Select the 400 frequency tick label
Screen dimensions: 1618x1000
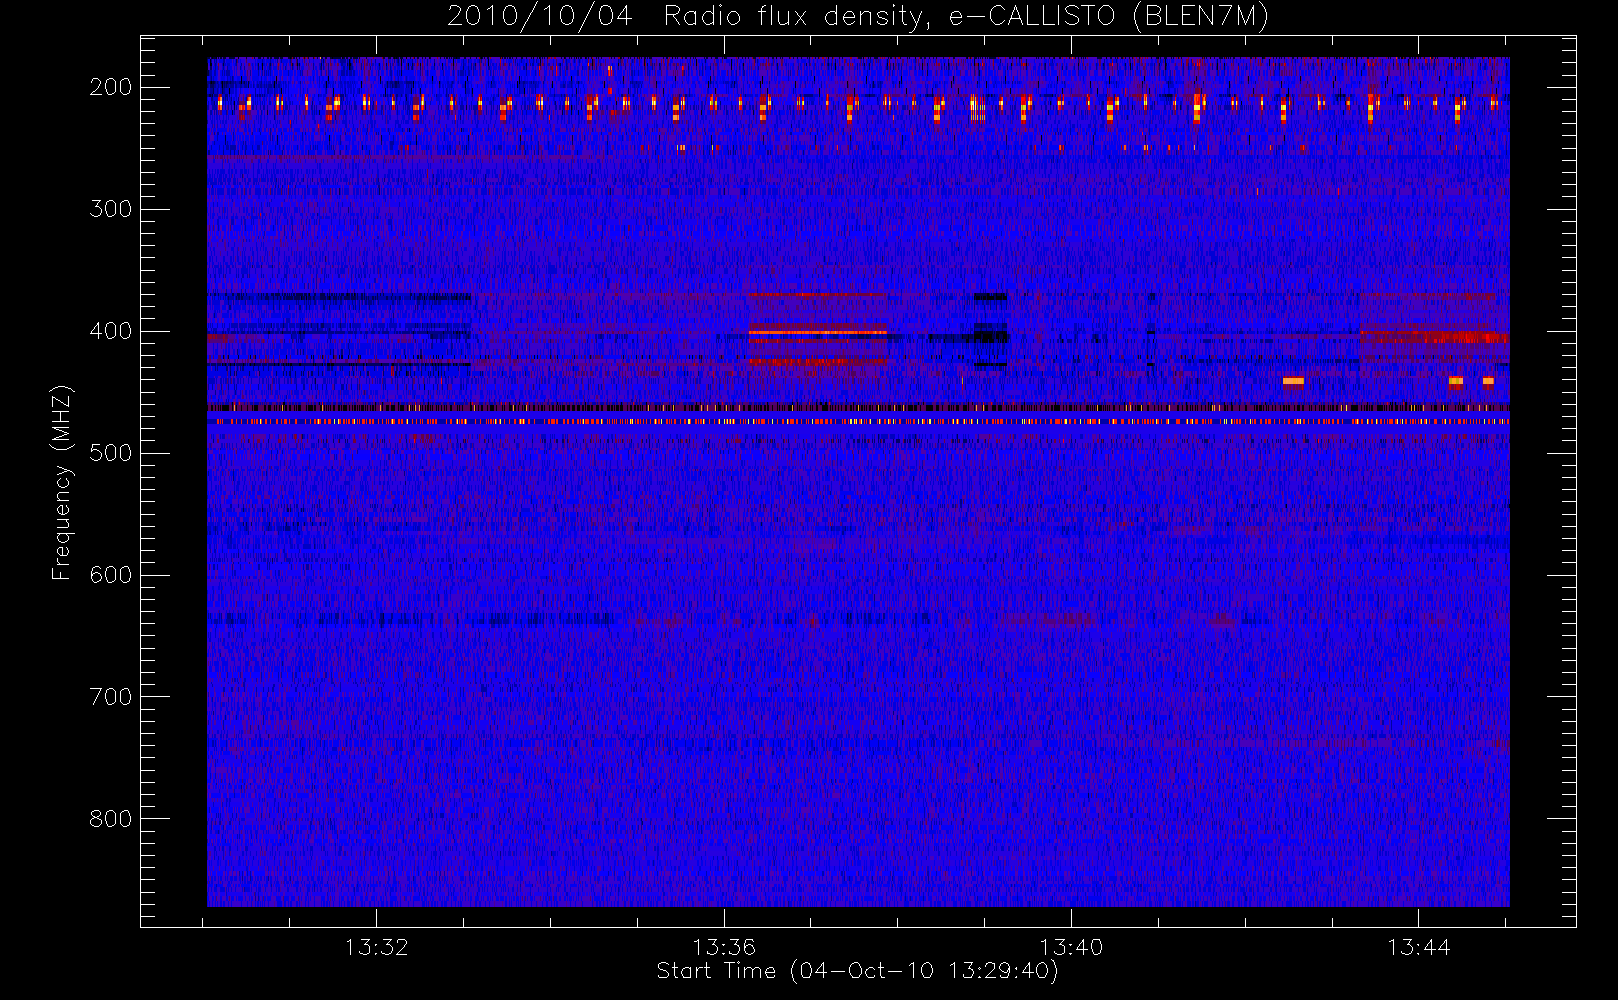110,331
